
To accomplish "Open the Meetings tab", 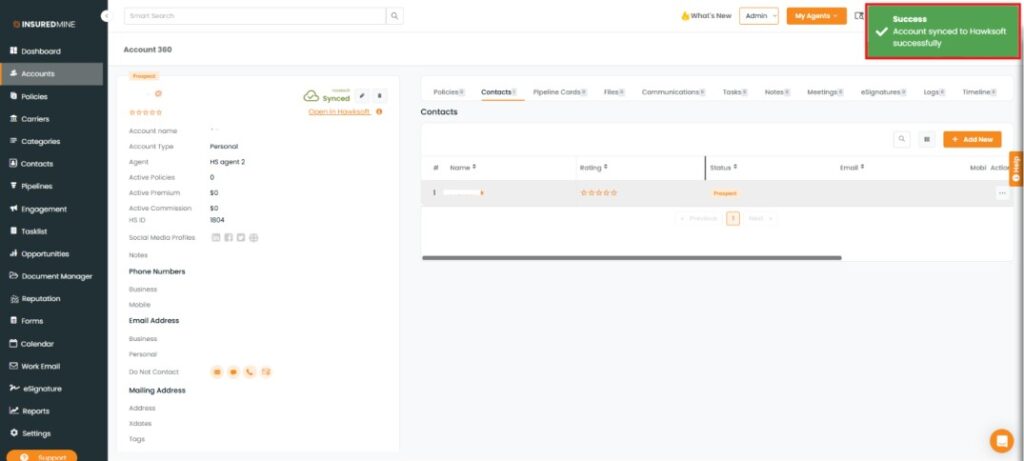I will pos(825,92).
